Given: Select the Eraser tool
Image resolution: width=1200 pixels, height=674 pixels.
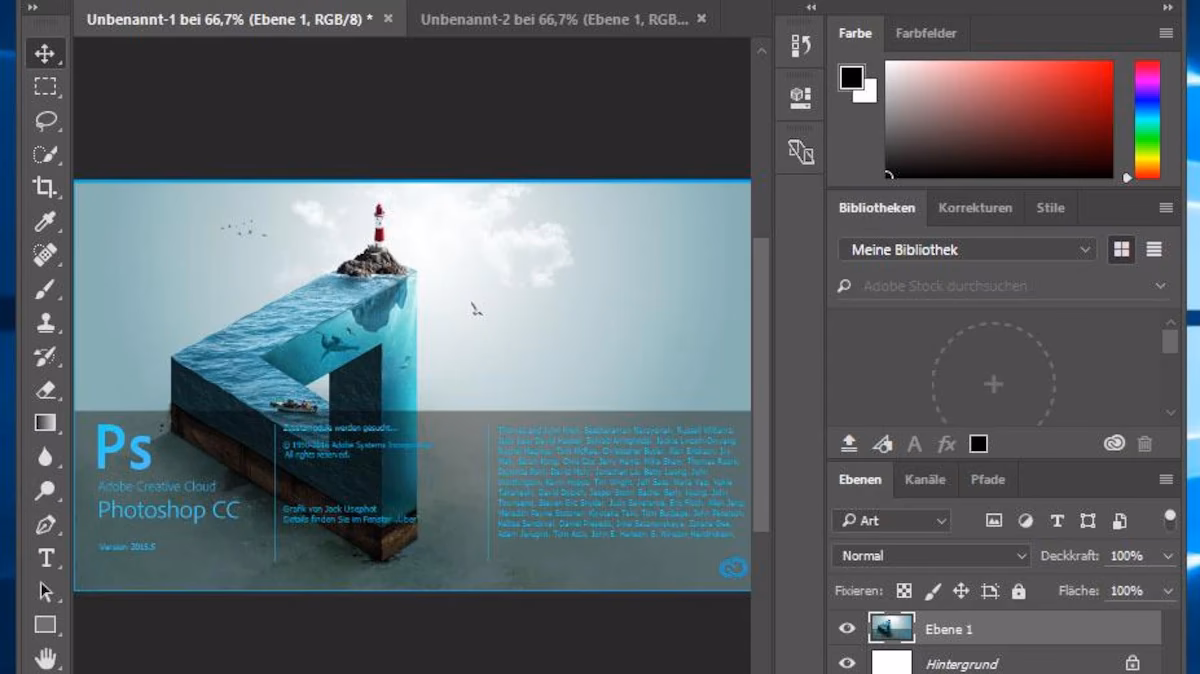Looking at the screenshot, I should [x=46, y=389].
